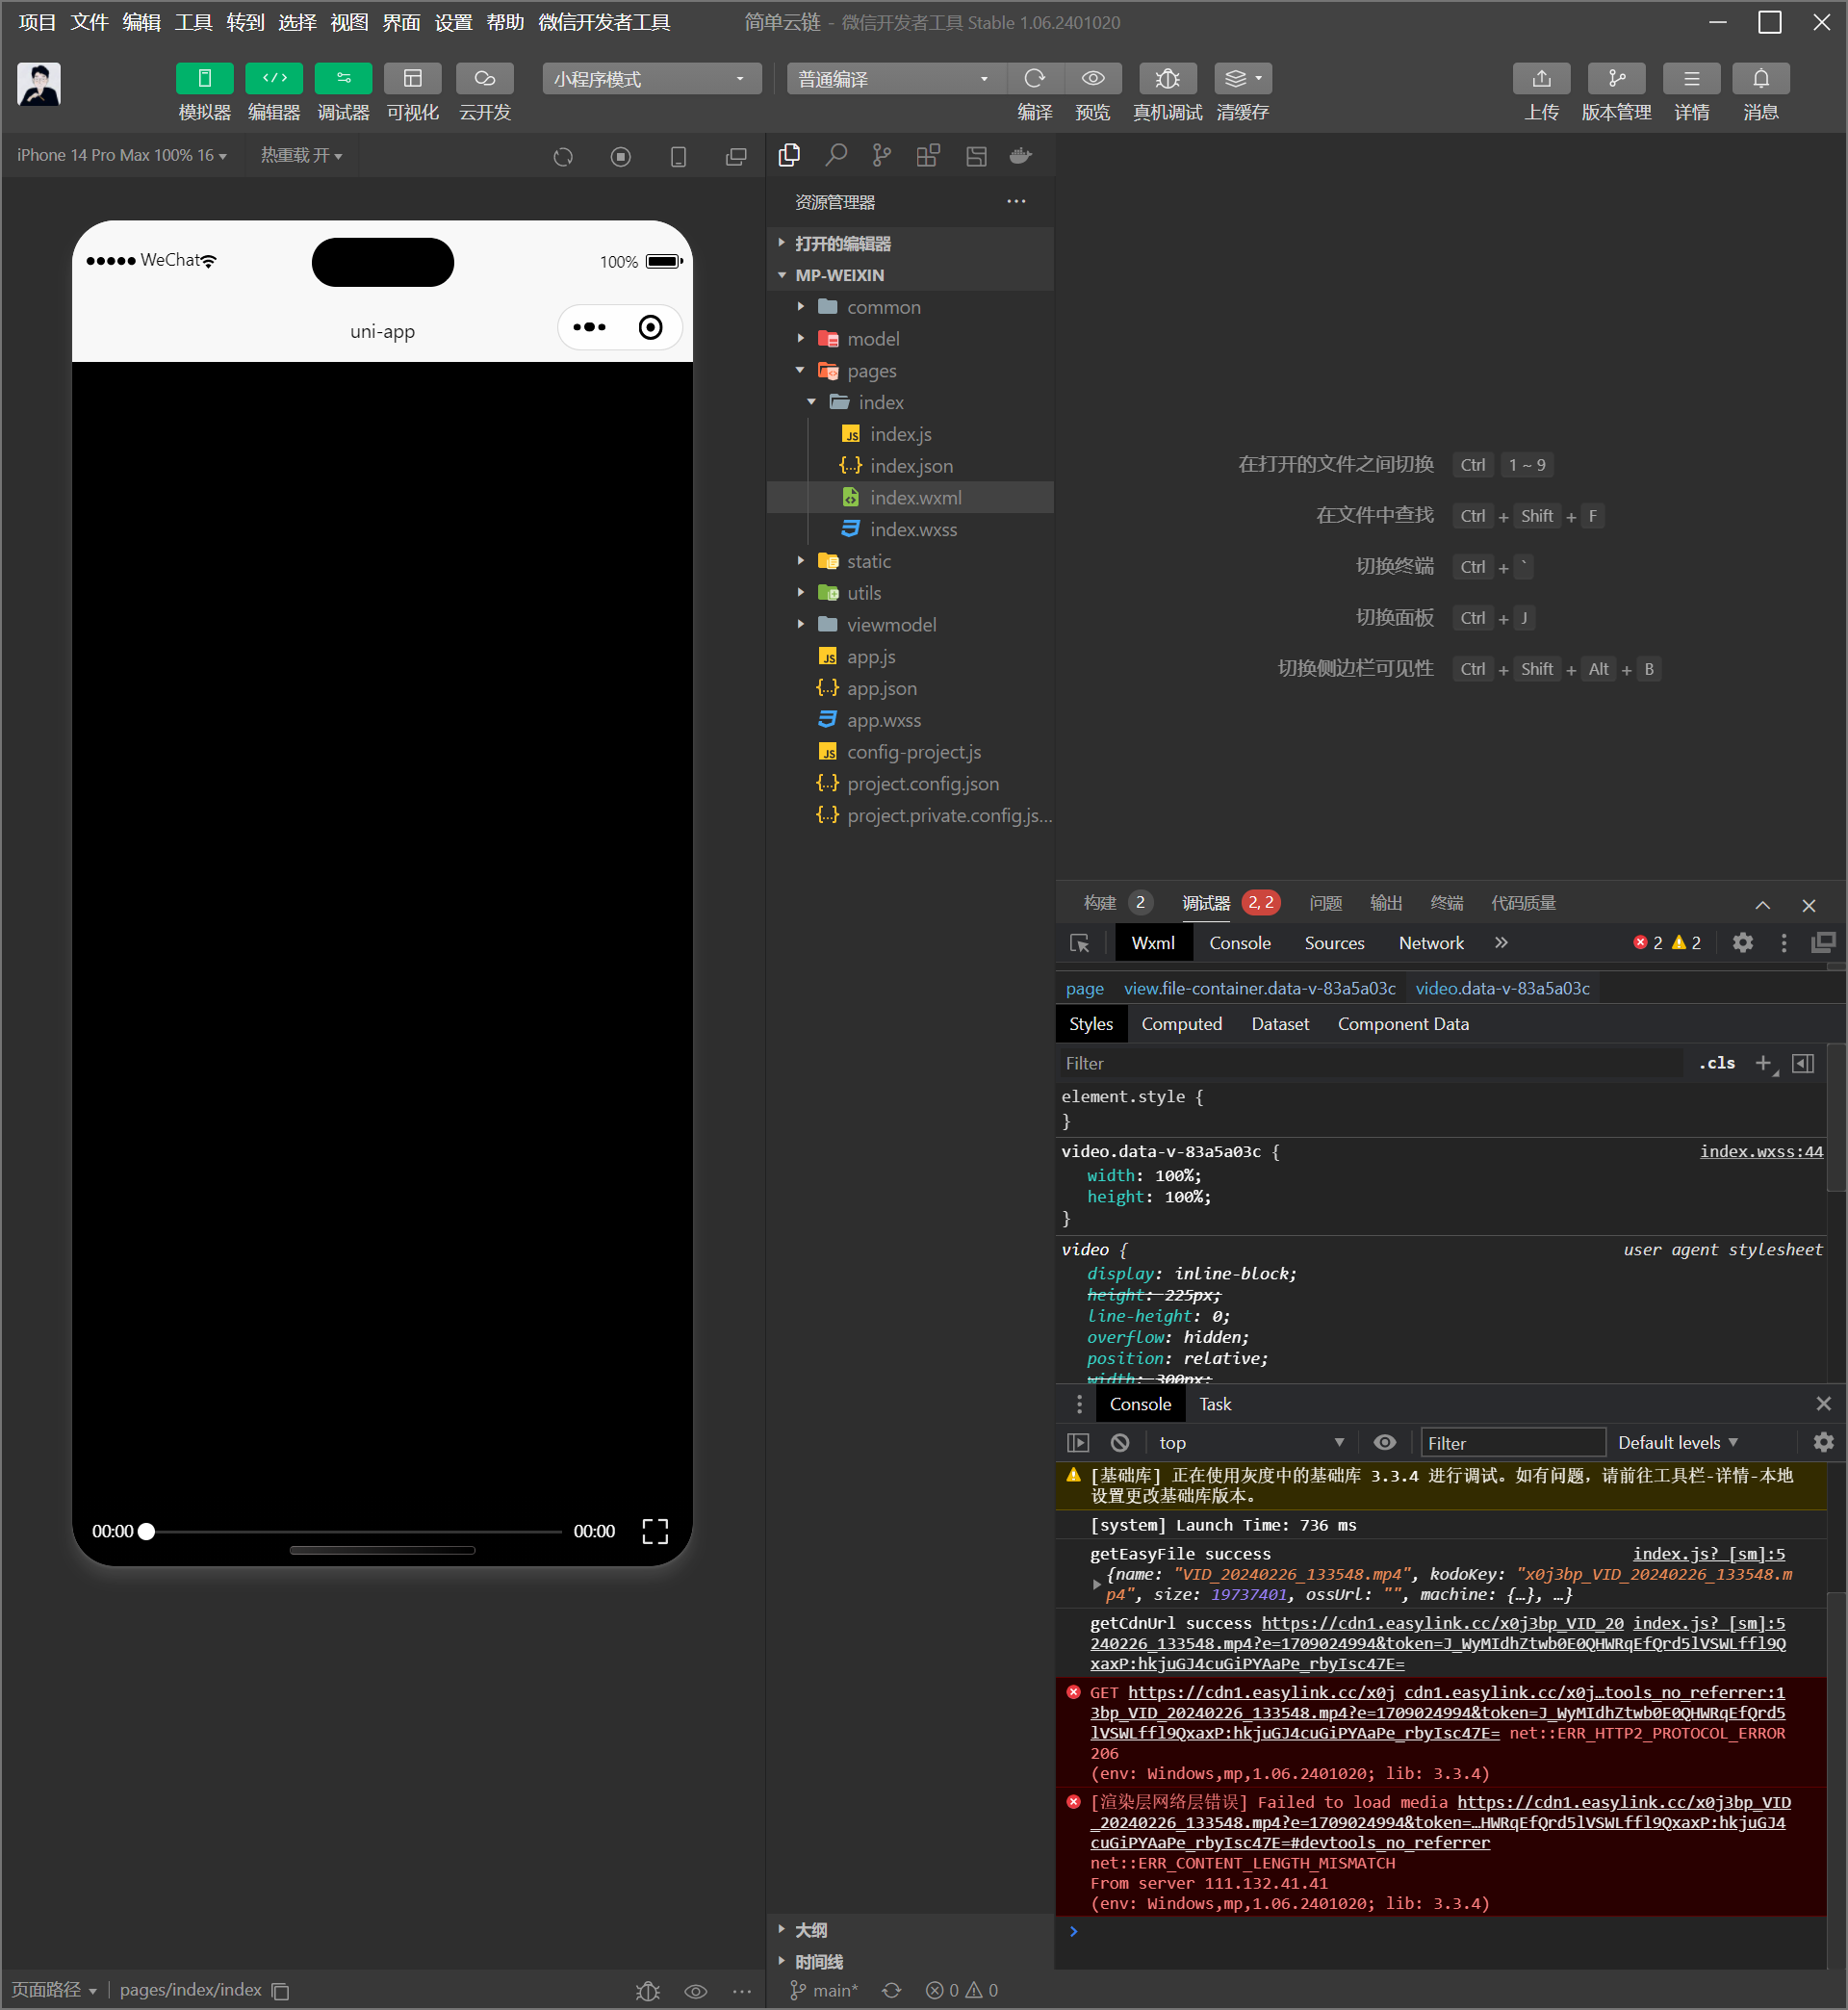Open the search icon in sidebar
Image resolution: width=1848 pixels, height=2010 pixels.
tap(836, 155)
